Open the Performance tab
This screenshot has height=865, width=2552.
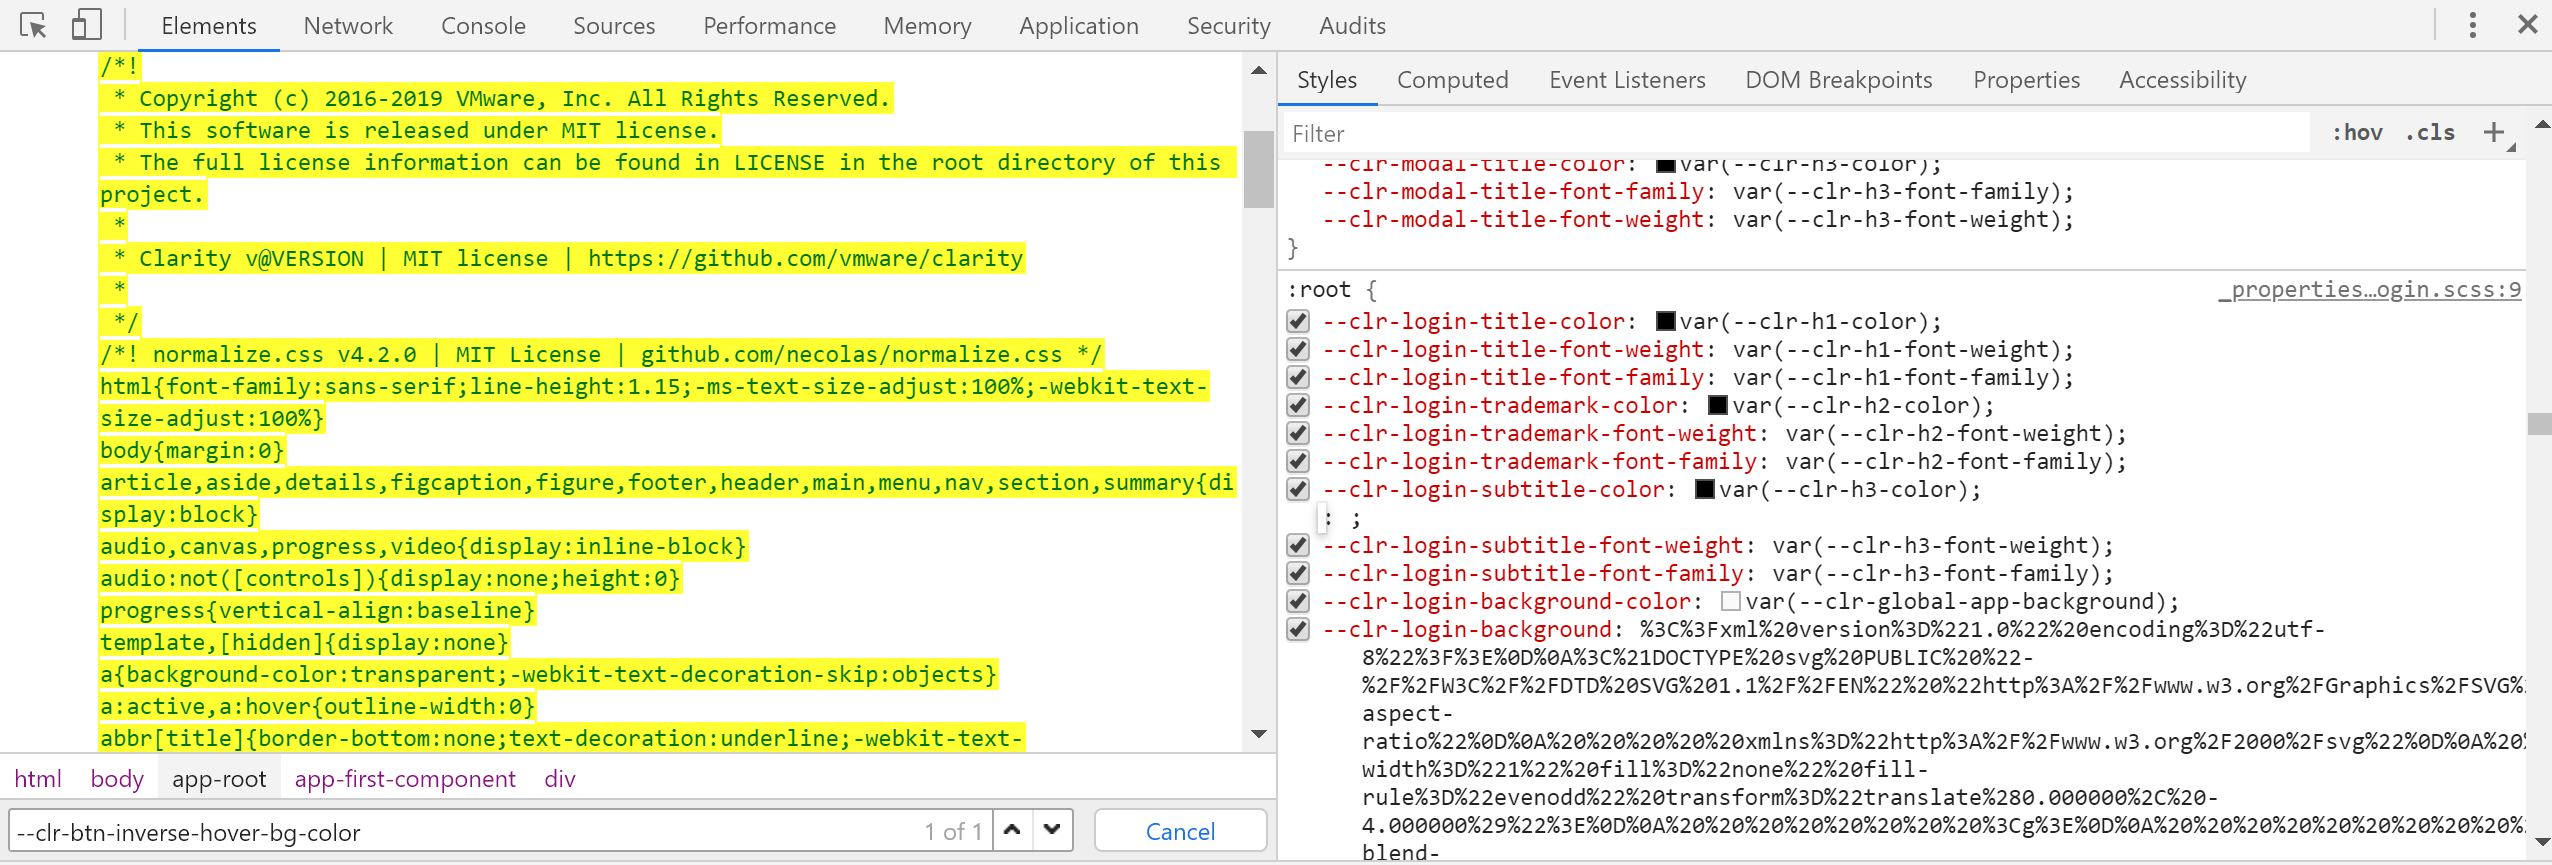pos(769,26)
